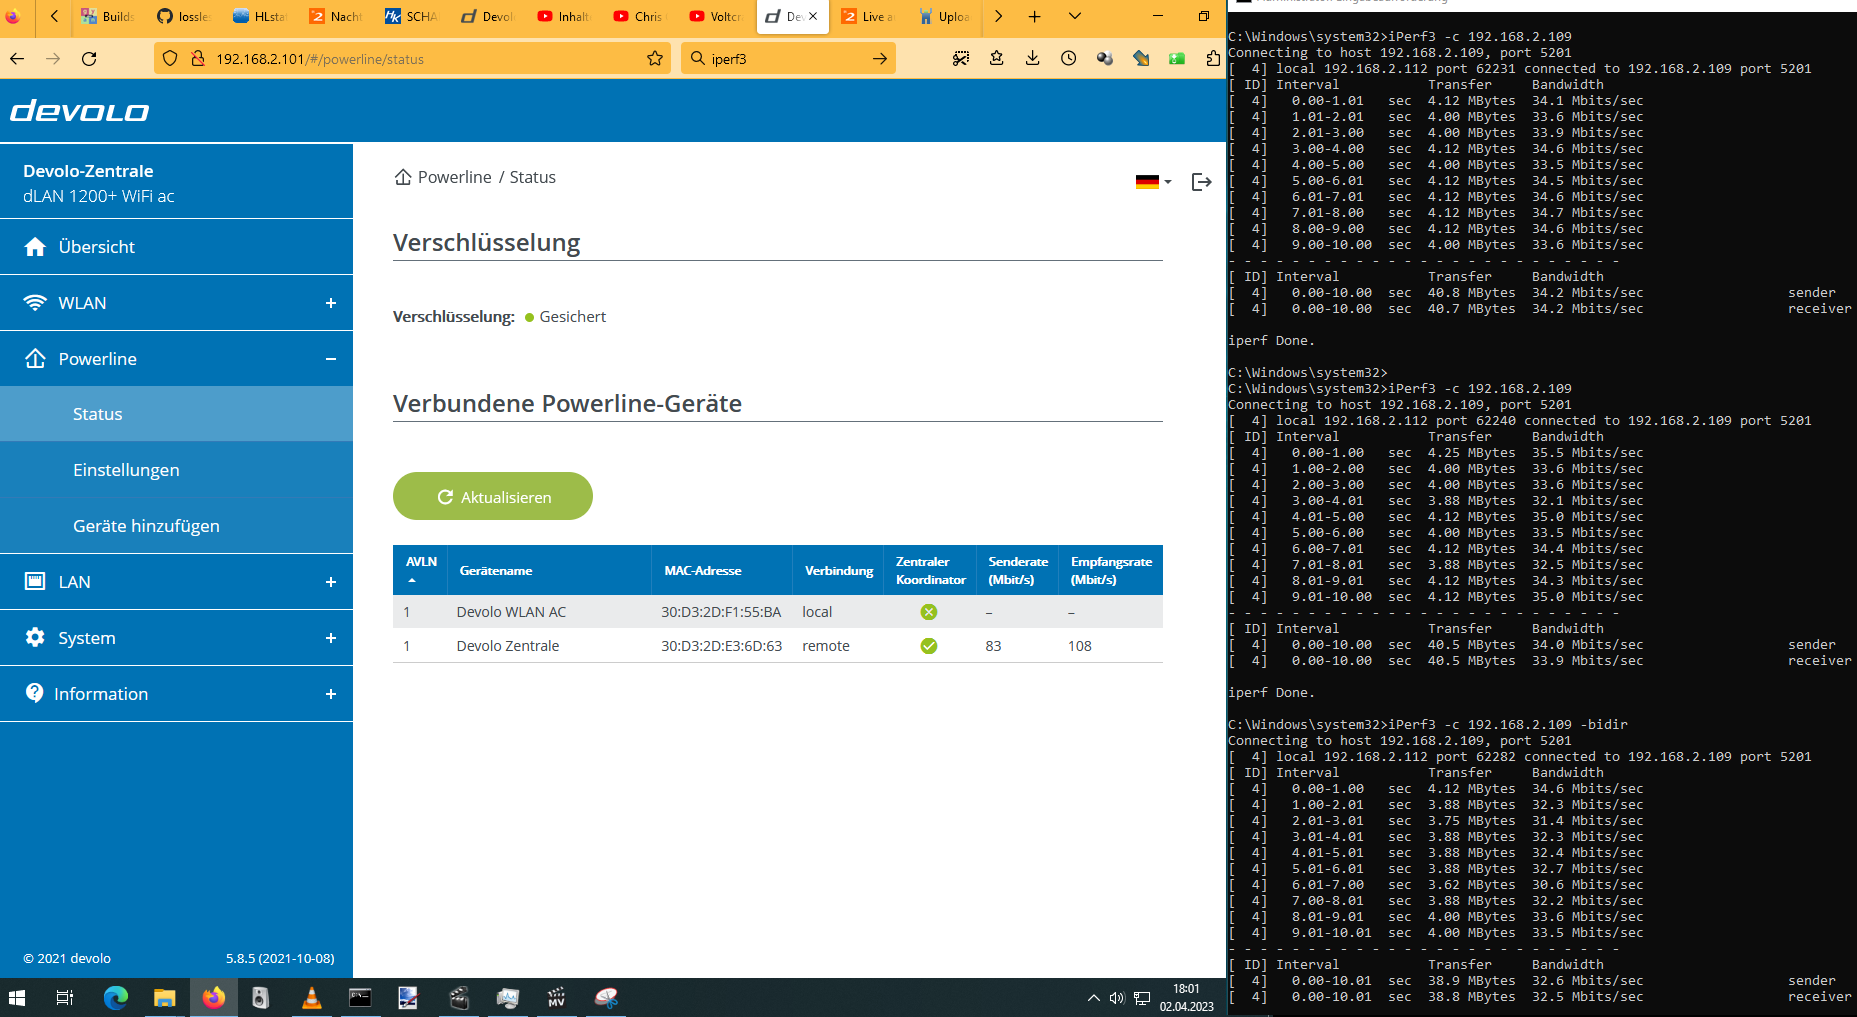Switch to the Upload tab
Image resolution: width=1857 pixels, height=1017 pixels.
[944, 16]
